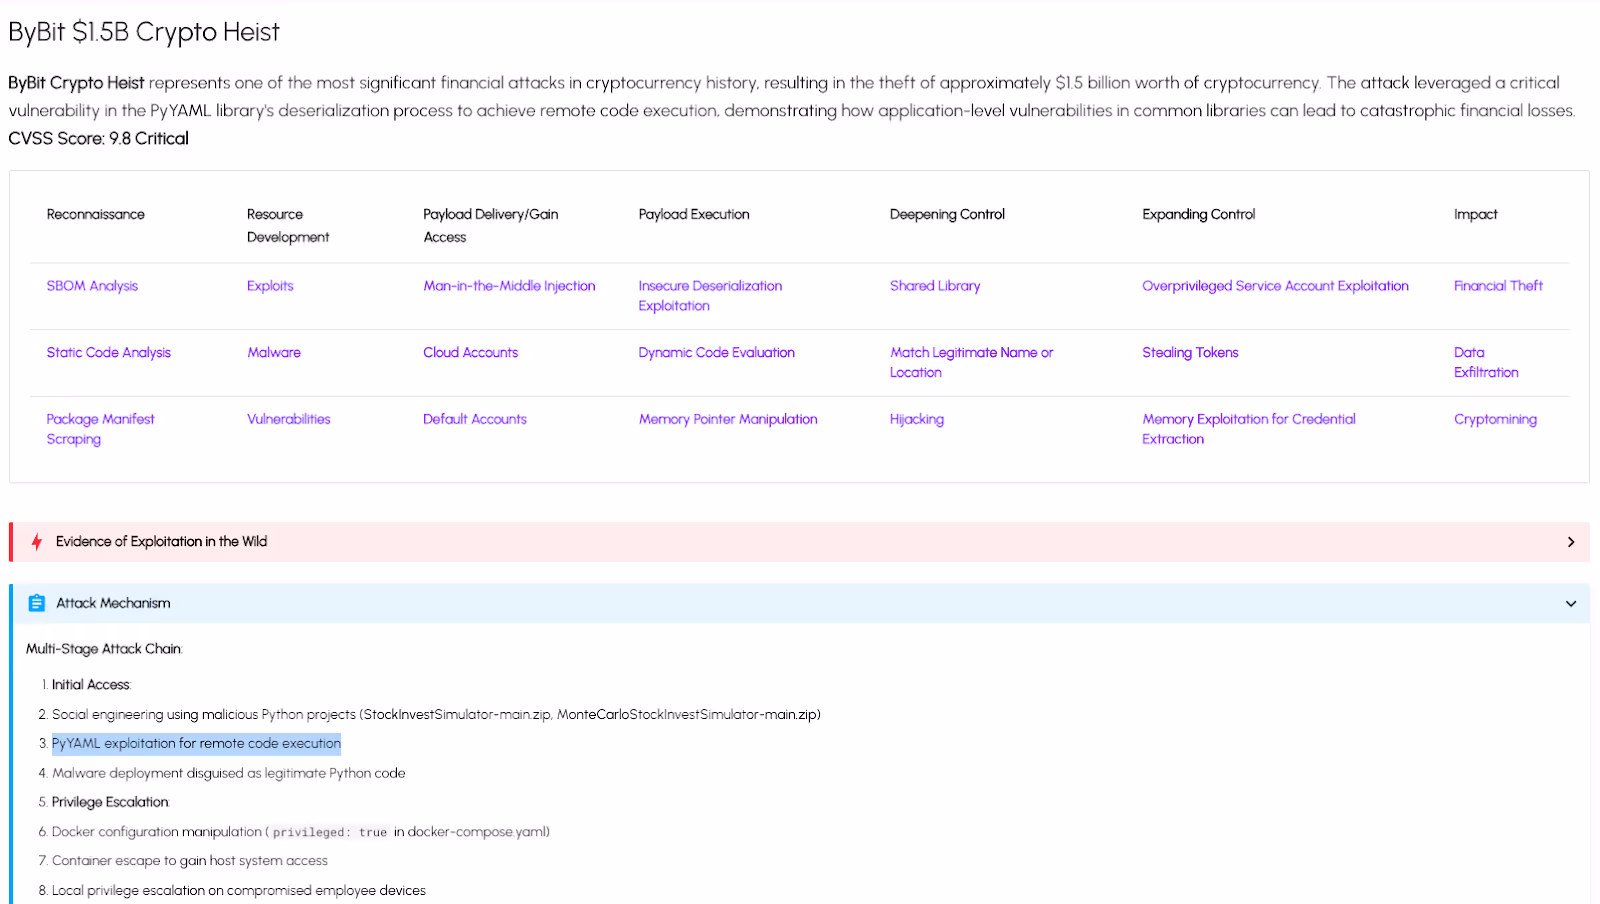Open the Default Accounts link
Screen dimensions: 1600x904
click(474, 420)
